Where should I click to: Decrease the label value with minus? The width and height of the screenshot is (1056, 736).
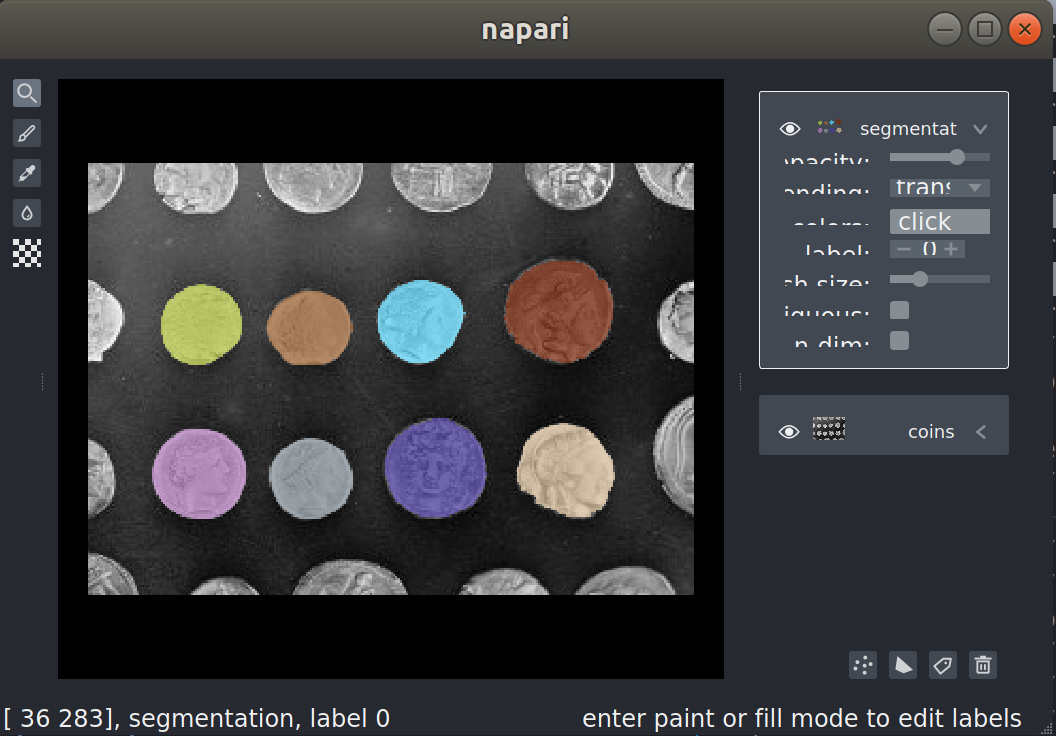pyautogui.click(x=904, y=249)
